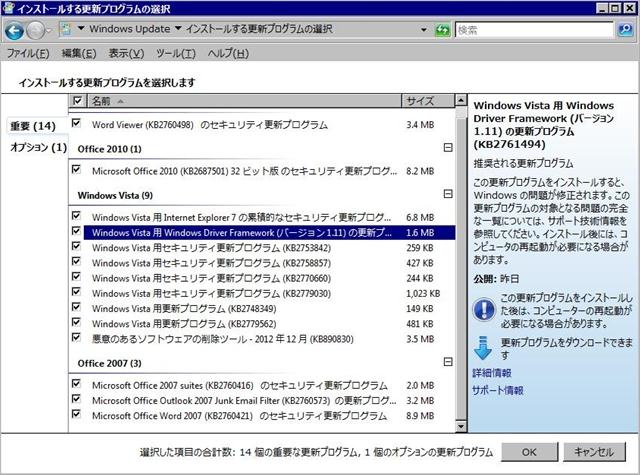The height and width of the screenshot is (475, 640).
Task: Uncheck the KB2758857 security update
Action: [x=76, y=261]
